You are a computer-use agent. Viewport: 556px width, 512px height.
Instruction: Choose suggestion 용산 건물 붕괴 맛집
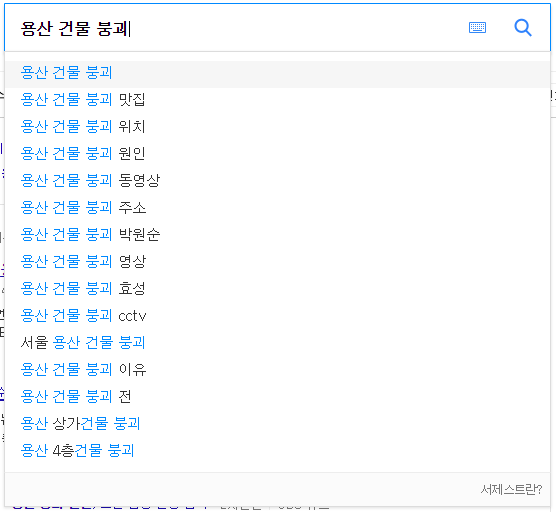click(277, 99)
